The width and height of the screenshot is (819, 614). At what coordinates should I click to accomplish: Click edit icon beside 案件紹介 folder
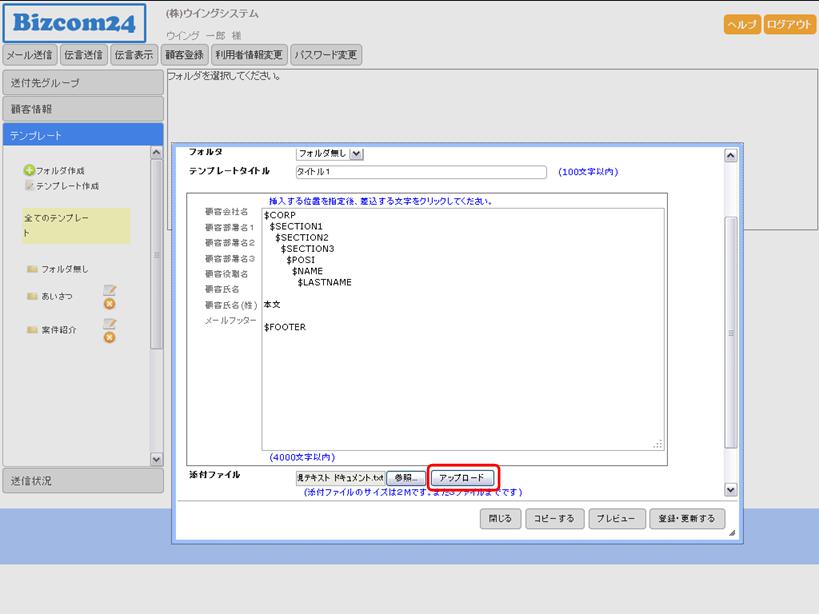pyautogui.click(x=110, y=324)
